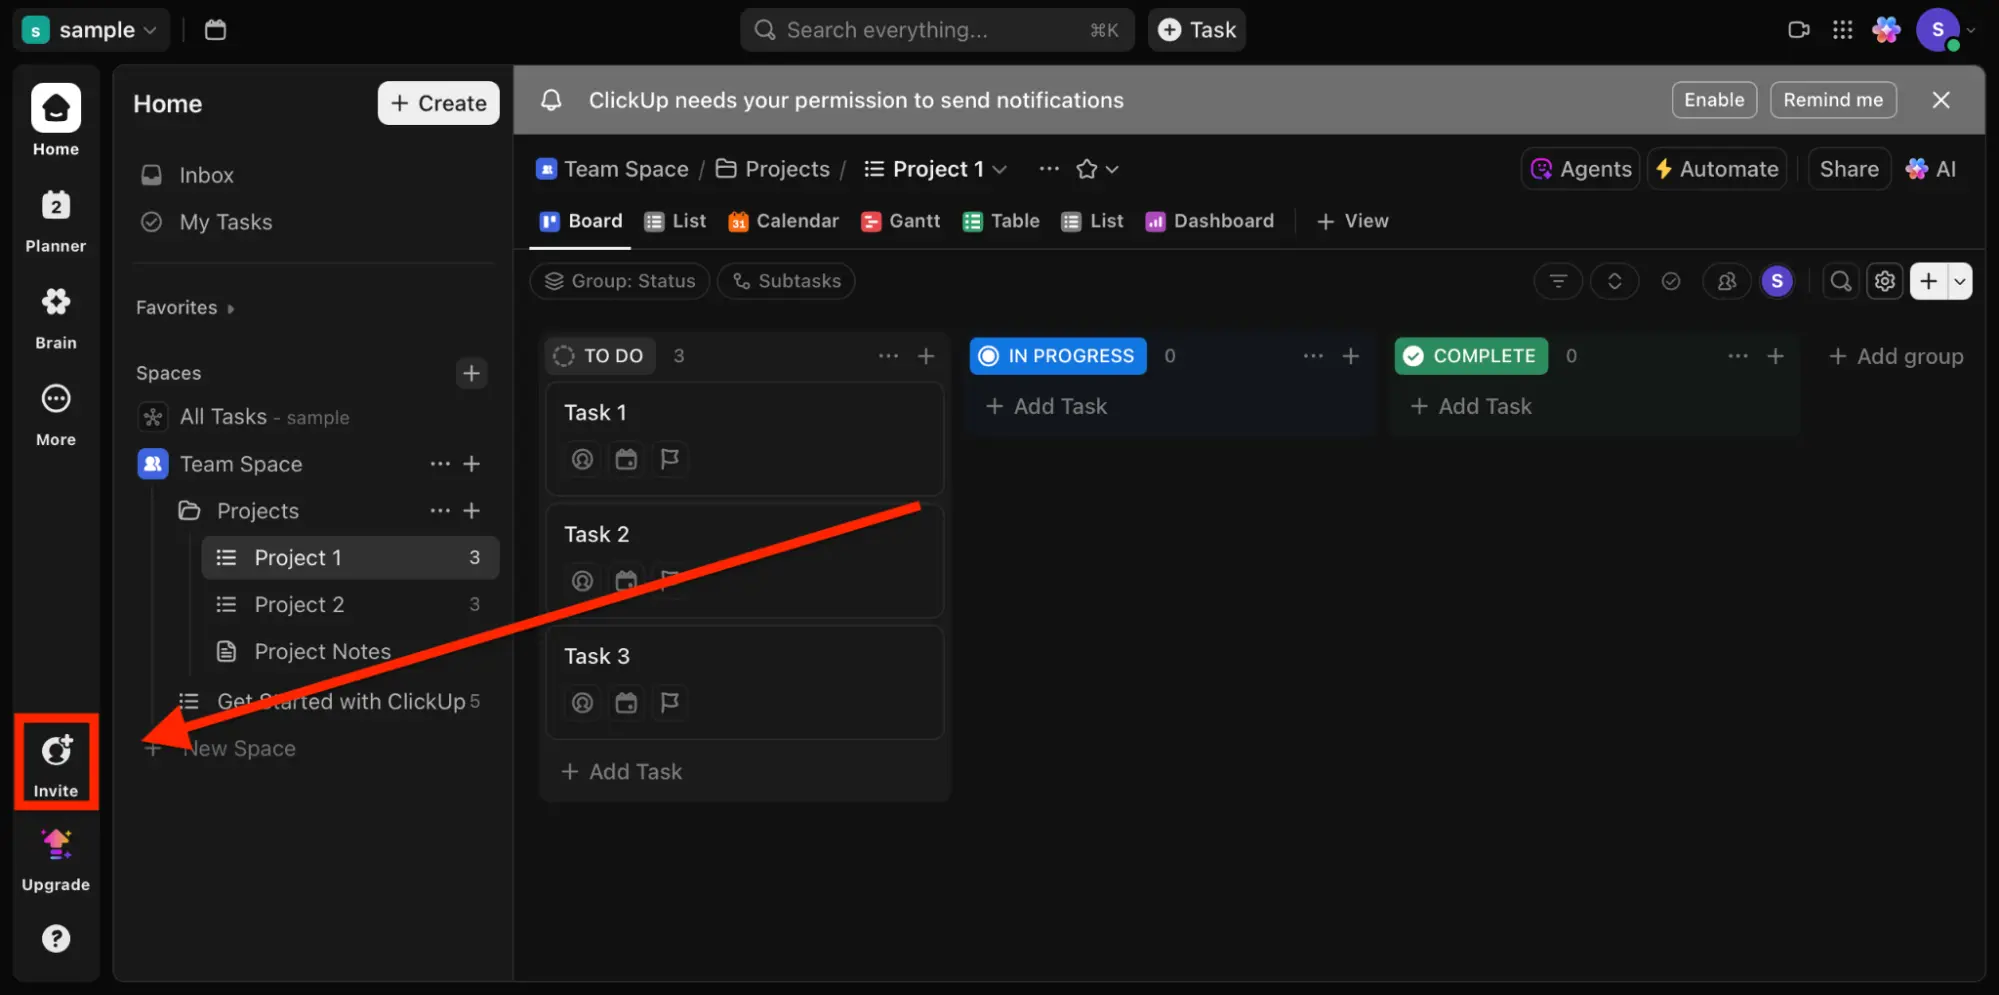Click the Search everything field
1999x995 pixels.
[x=937, y=30]
